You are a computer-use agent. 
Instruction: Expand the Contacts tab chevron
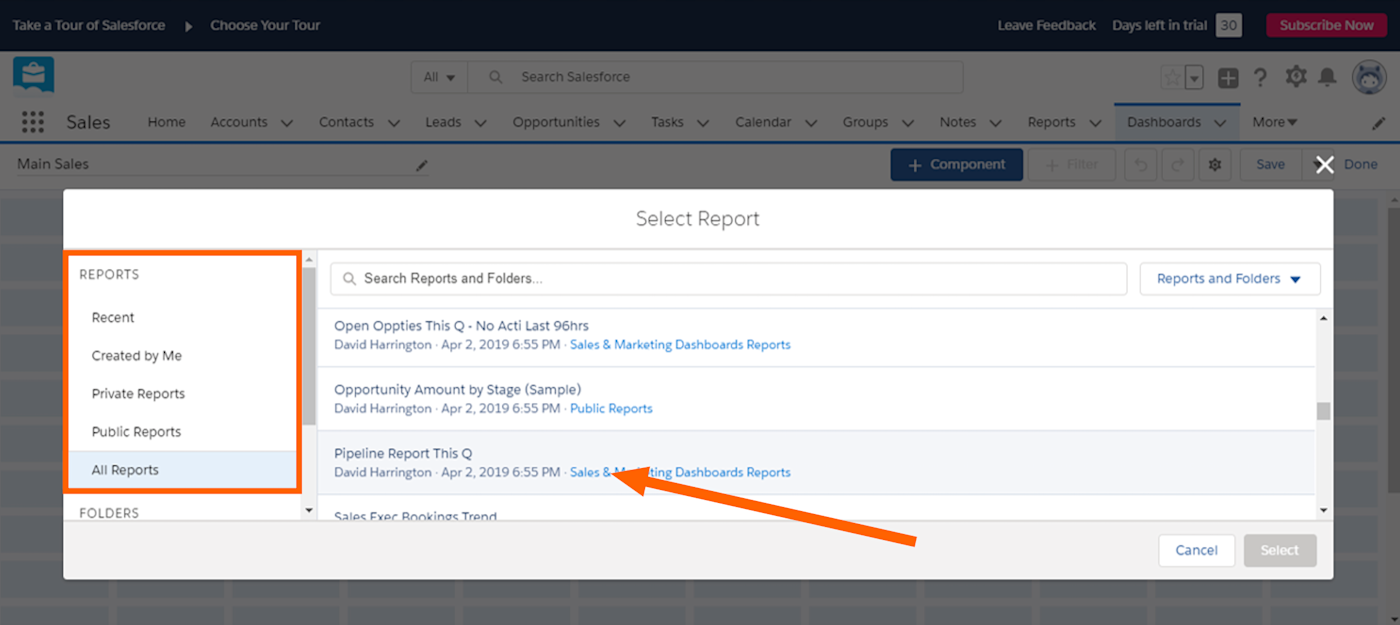coord(393,123)
